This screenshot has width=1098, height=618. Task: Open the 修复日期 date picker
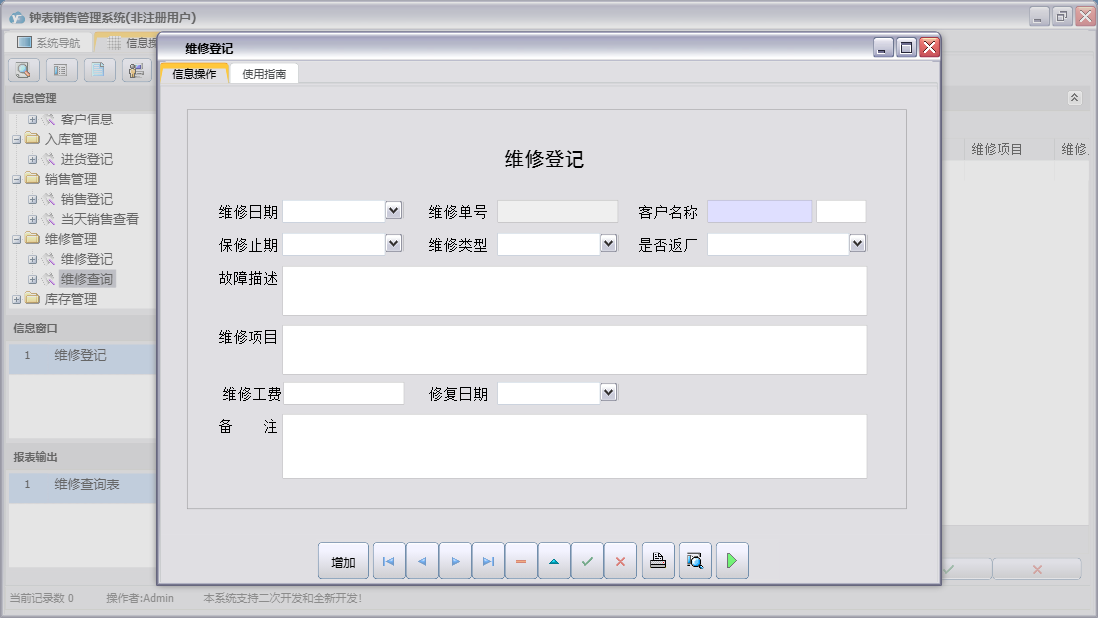tap(608, 392)
